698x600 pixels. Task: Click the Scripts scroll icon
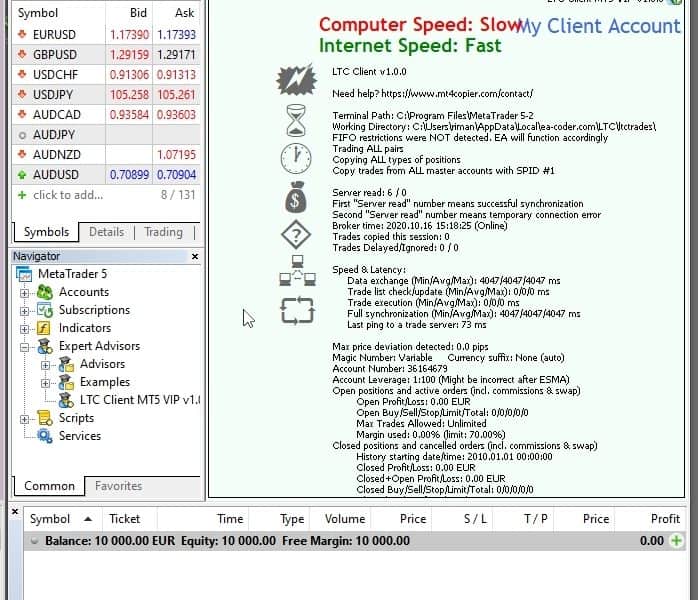coord(45,418)
